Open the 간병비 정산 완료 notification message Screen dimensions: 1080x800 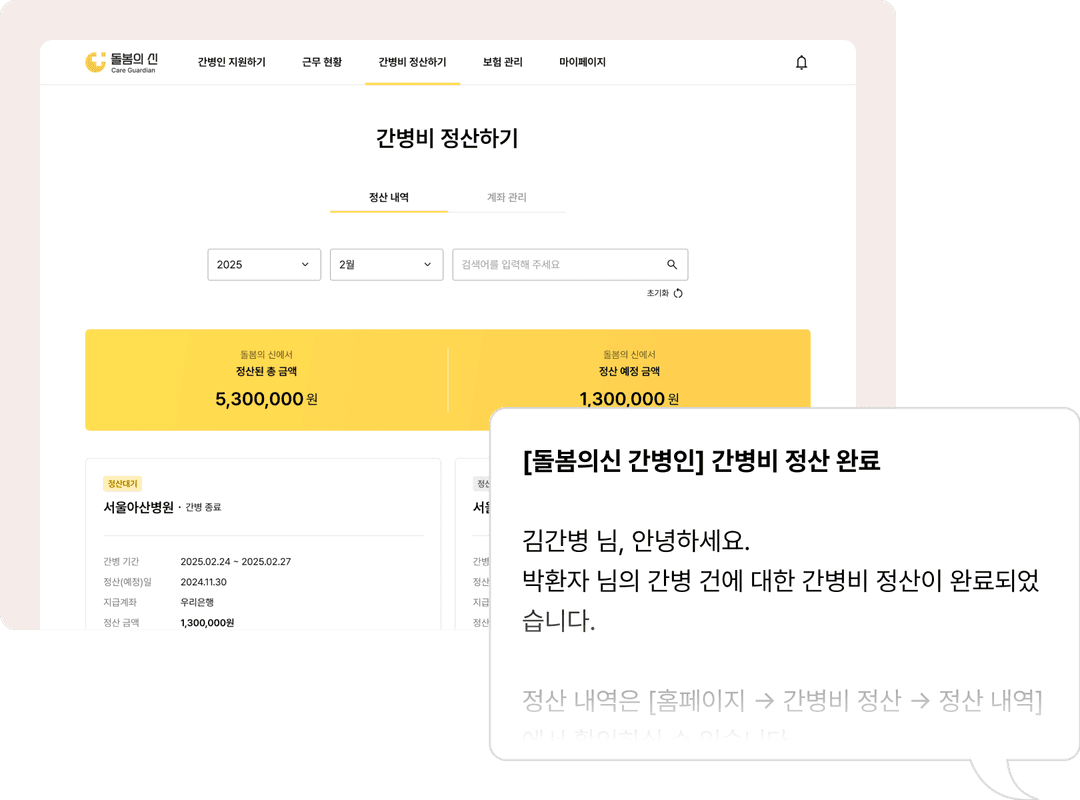(x=784, y=580)
